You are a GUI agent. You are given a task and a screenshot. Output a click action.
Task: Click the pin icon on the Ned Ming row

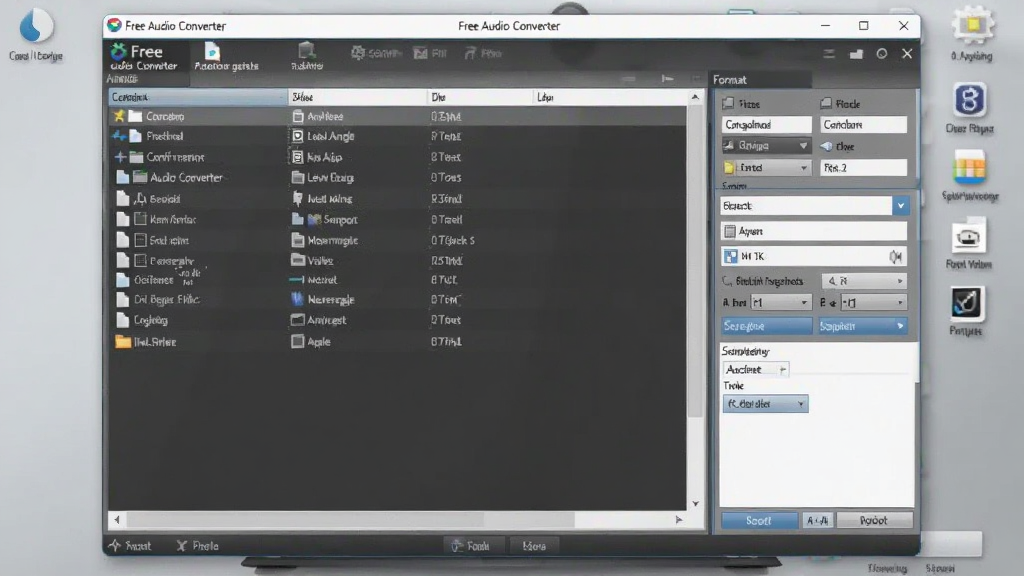297,198
